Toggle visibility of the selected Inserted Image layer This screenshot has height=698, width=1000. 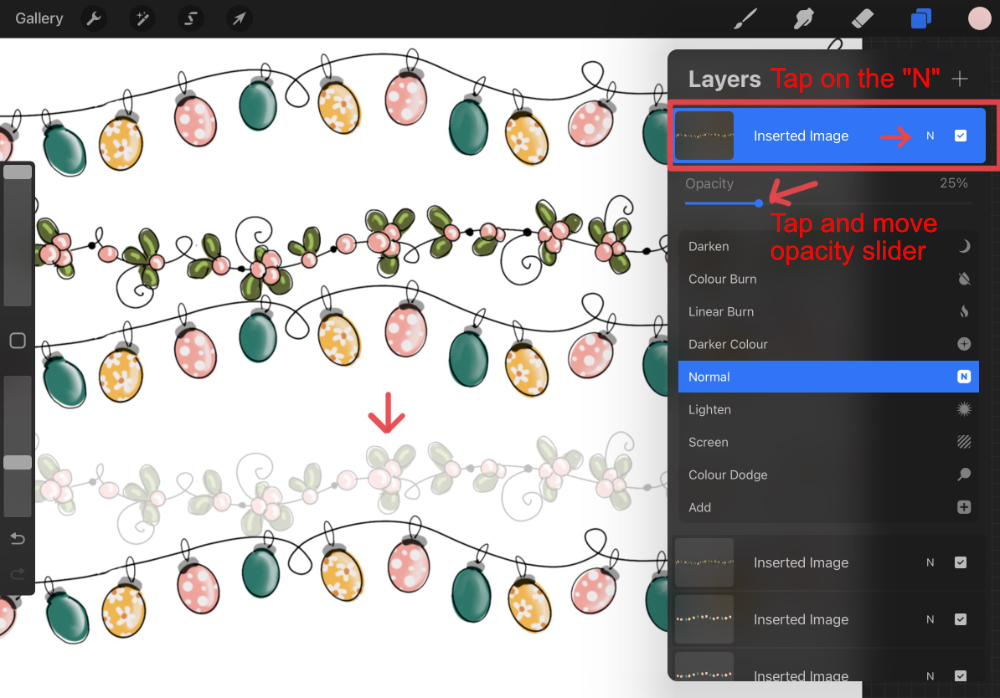click(x=964, y=134)
